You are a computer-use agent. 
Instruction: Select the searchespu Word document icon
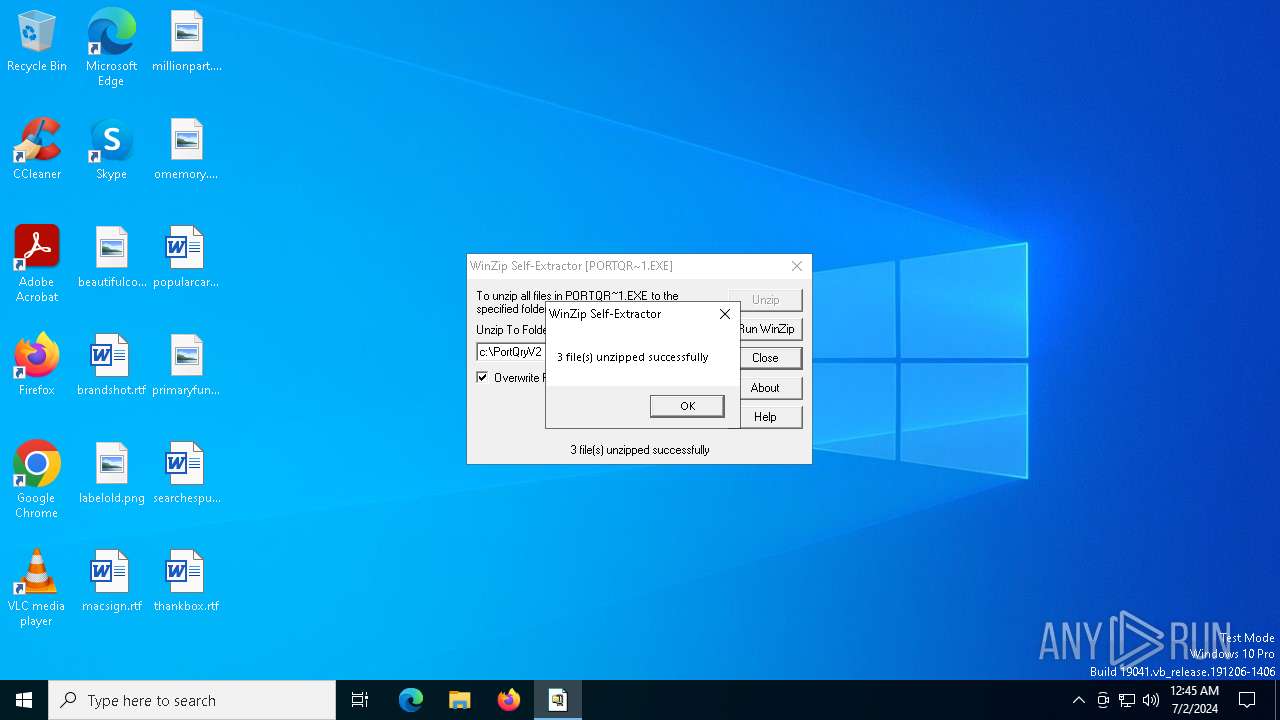(x=186, y=473)
